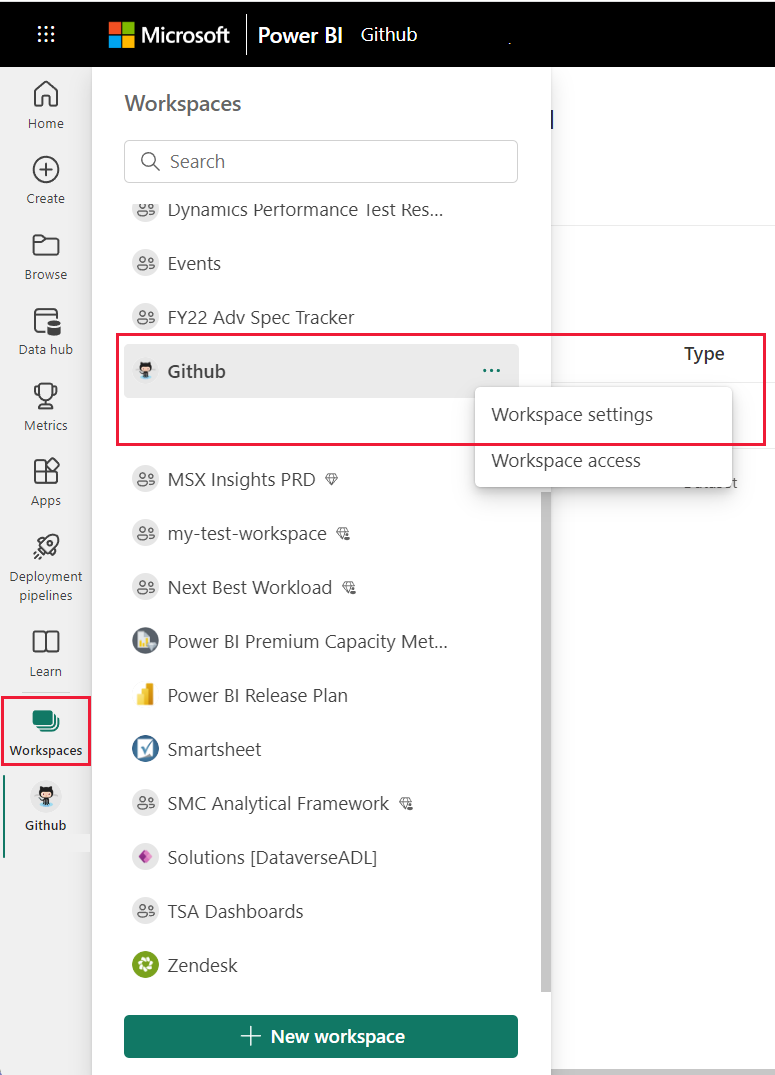Open Power BI Premium Capacity Metrics workspace

coord(321,642)
